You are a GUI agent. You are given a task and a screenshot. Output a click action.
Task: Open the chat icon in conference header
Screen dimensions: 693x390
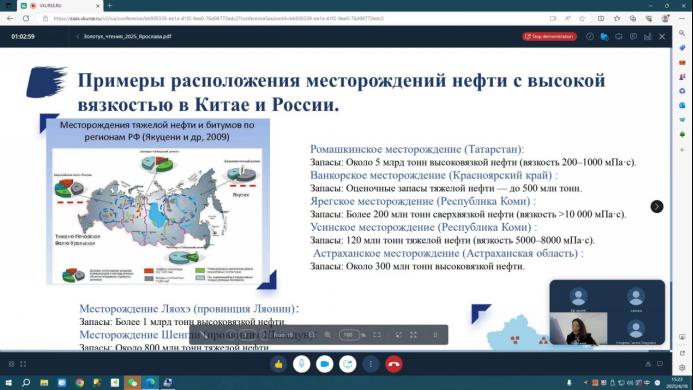[633, 37]
